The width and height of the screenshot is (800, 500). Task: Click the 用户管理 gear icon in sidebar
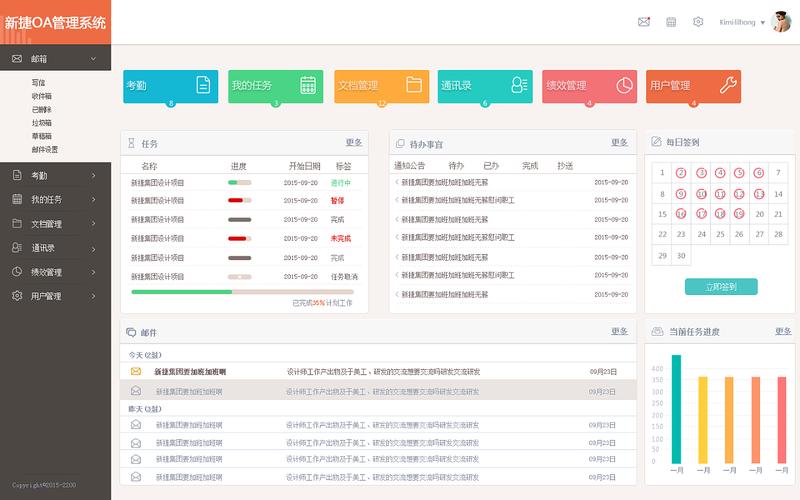17,295
